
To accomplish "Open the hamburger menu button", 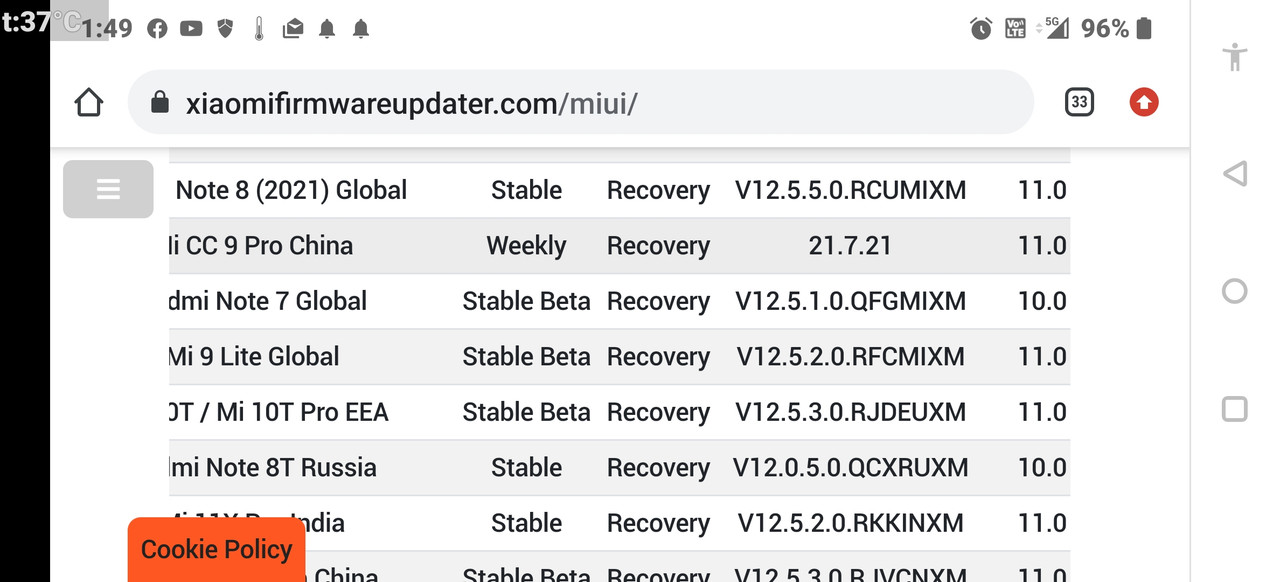I will (108, 189).
